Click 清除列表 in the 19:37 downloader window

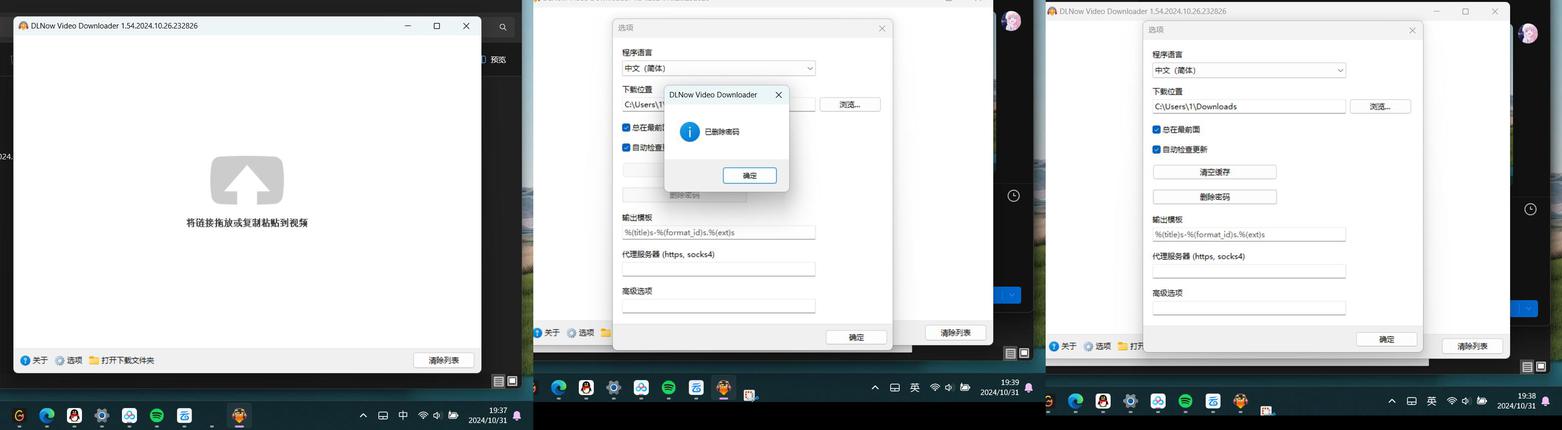pos(443,360)
